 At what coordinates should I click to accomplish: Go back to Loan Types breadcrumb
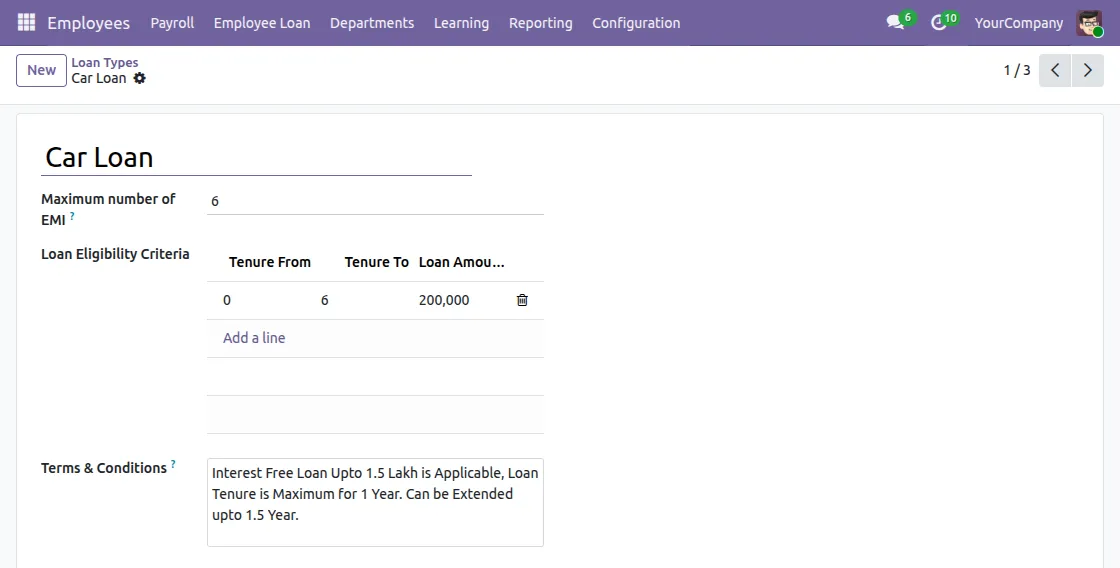coord(104,62)
